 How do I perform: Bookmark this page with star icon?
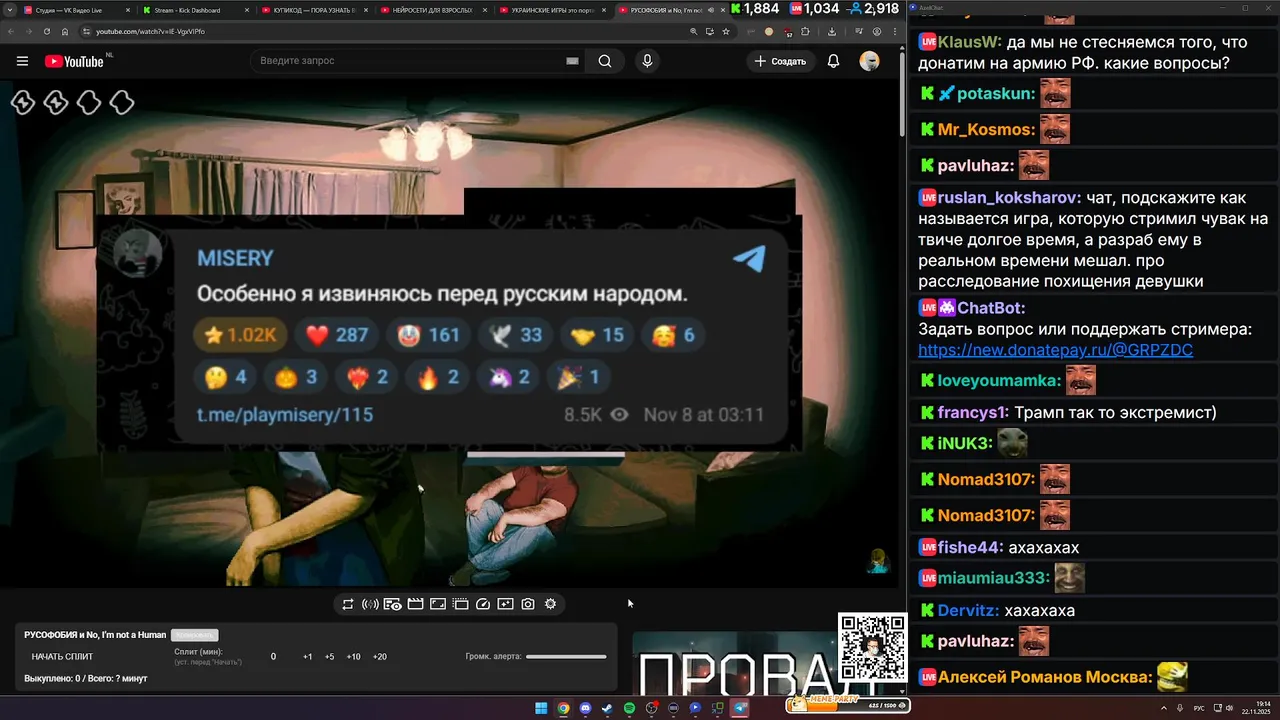(726, 31)
